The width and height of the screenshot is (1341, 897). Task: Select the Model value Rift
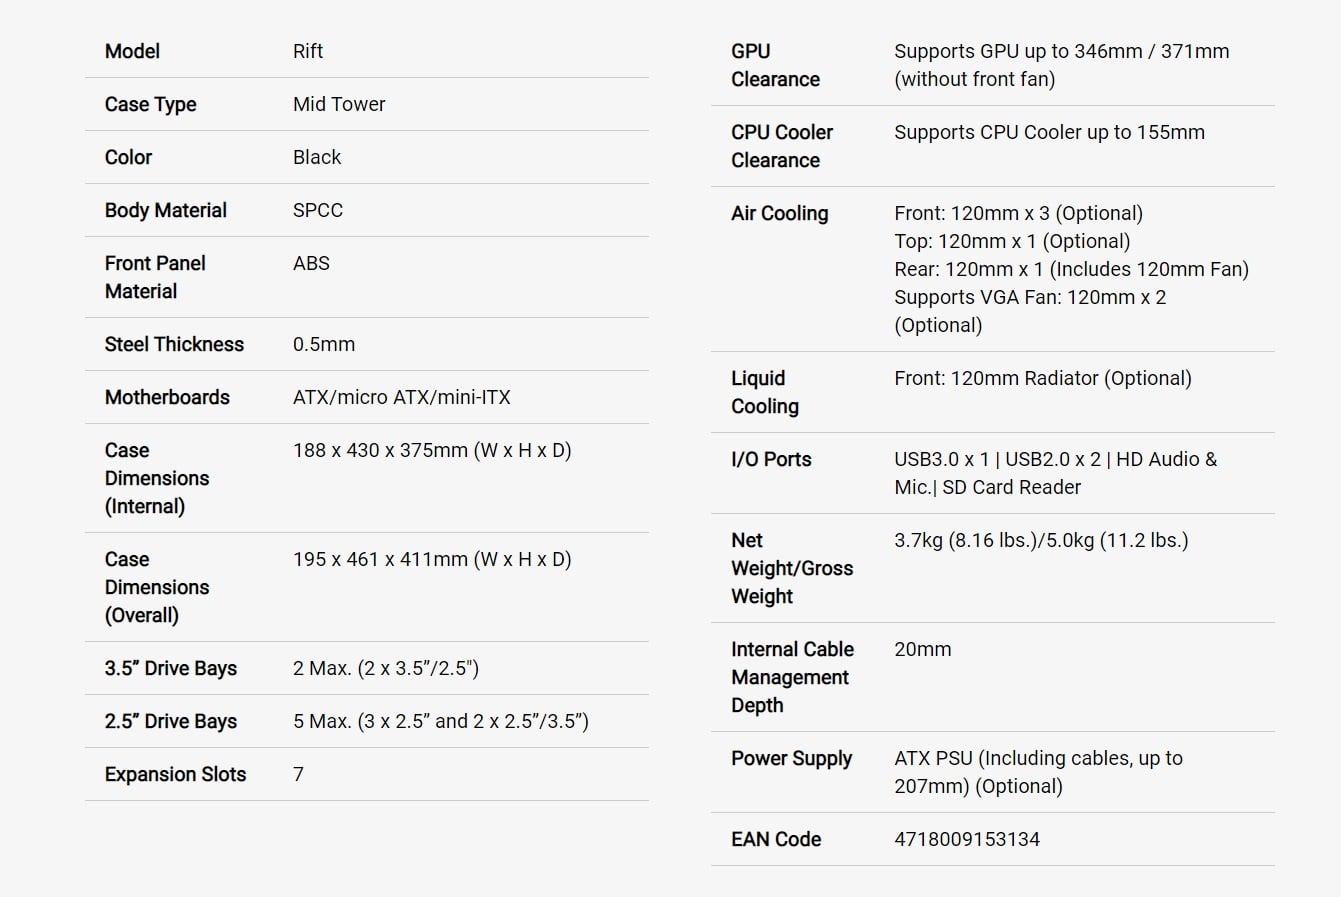(x=308, y=51)
